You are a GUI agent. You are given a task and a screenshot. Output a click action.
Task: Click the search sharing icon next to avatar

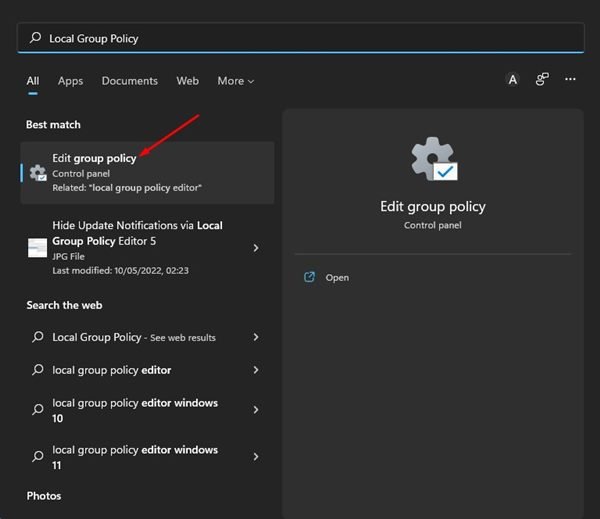(542, 79)
